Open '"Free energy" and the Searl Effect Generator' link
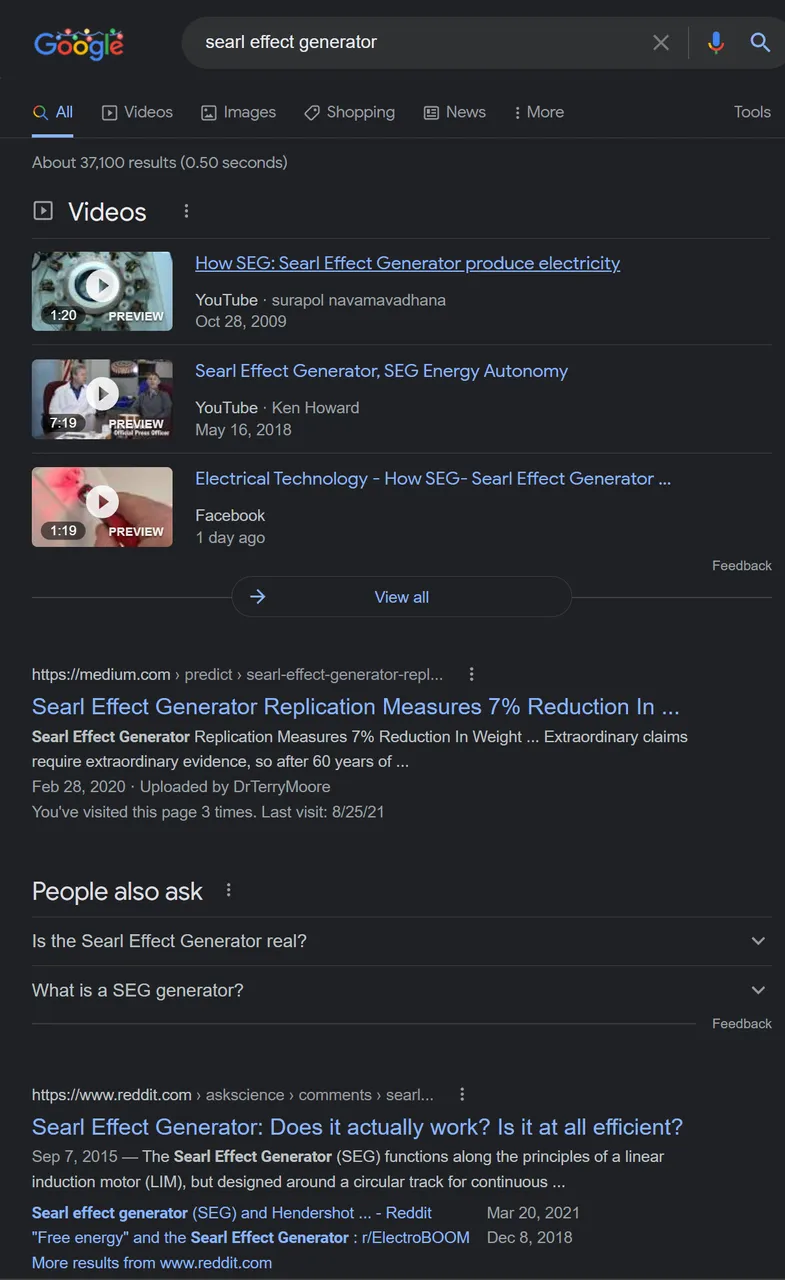 point(251,1238)
